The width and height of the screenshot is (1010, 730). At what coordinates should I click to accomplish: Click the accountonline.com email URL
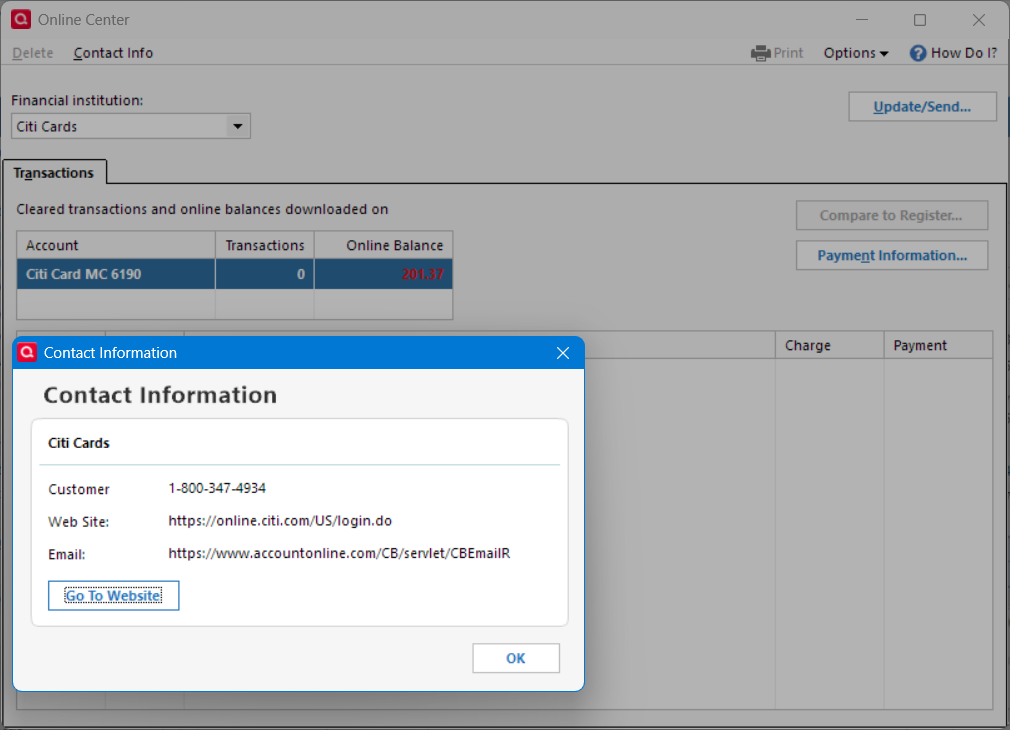339,553
